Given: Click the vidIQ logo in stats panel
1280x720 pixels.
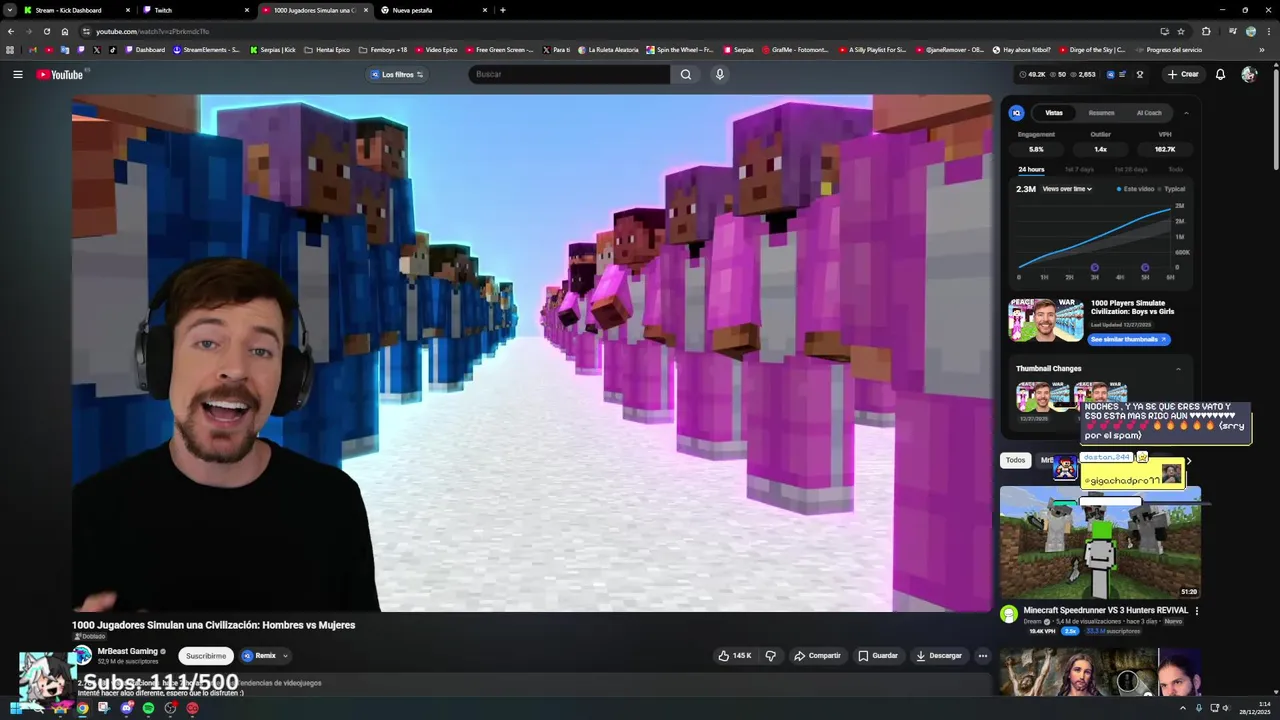Looking at the screenshot, I should tap(1016, 113).
